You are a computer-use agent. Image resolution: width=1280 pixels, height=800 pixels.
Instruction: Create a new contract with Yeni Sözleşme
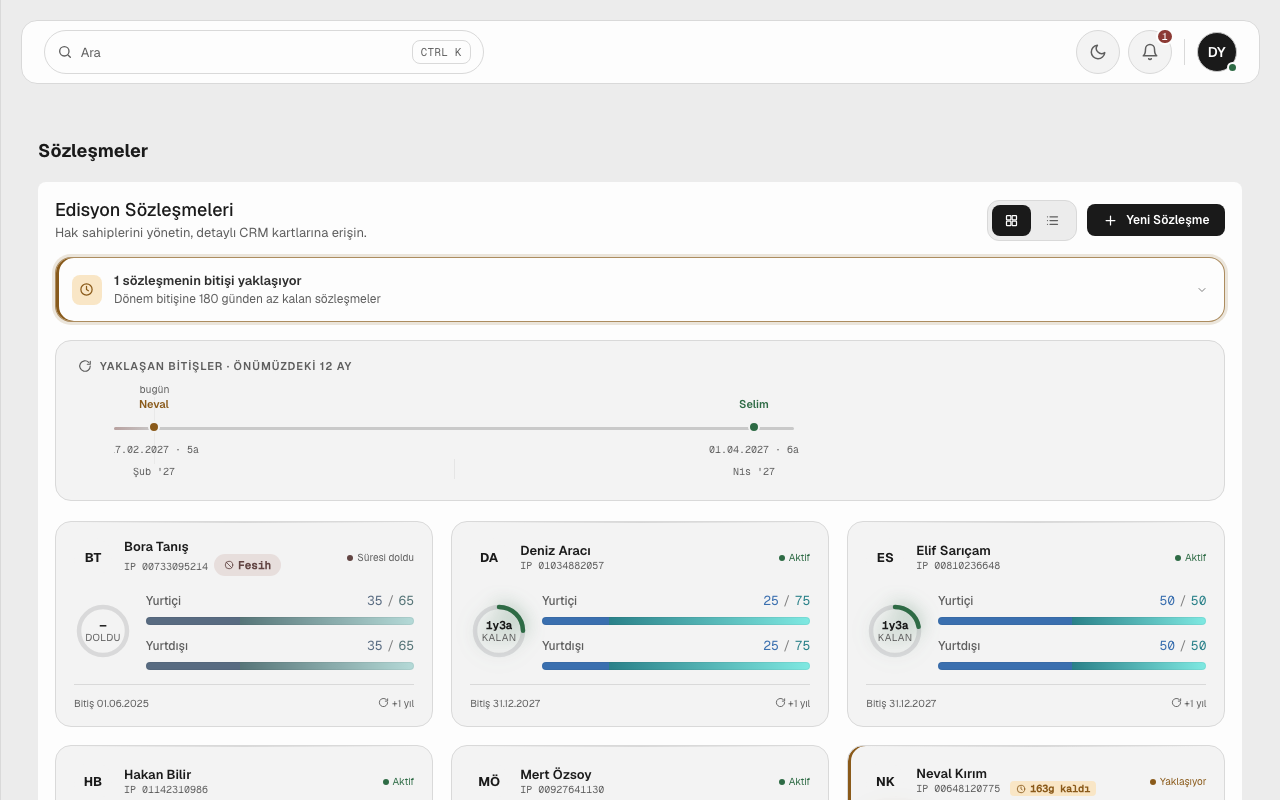click(x=1156, y=220)
